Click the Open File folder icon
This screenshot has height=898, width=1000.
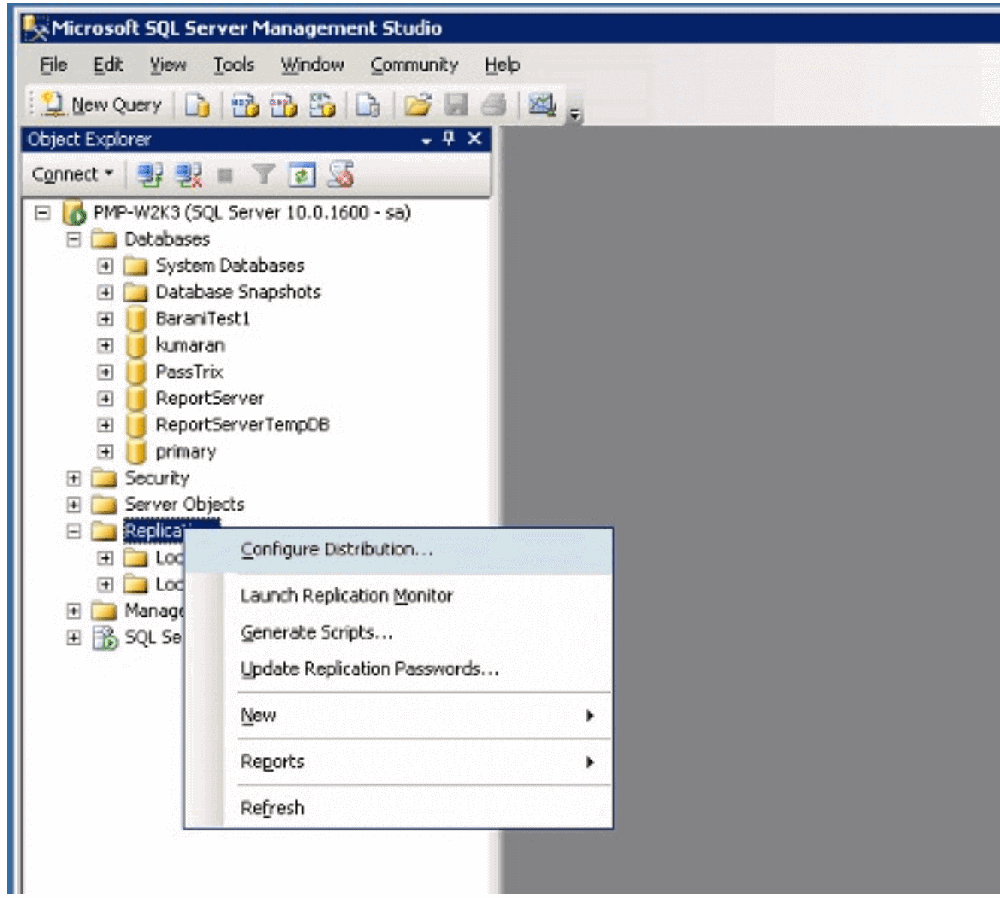[x=418, y=105]
